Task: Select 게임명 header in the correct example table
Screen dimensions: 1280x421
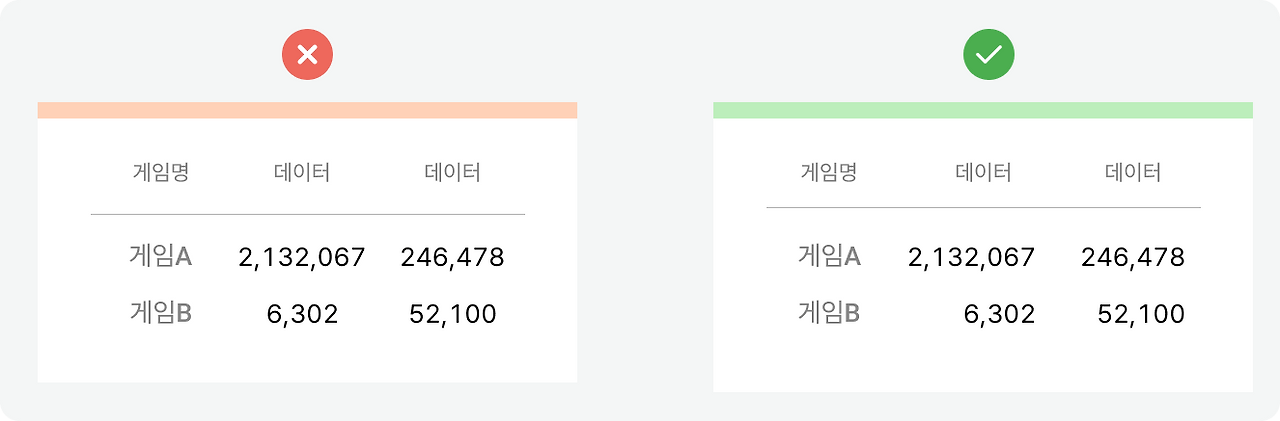Action: (829, 173)
